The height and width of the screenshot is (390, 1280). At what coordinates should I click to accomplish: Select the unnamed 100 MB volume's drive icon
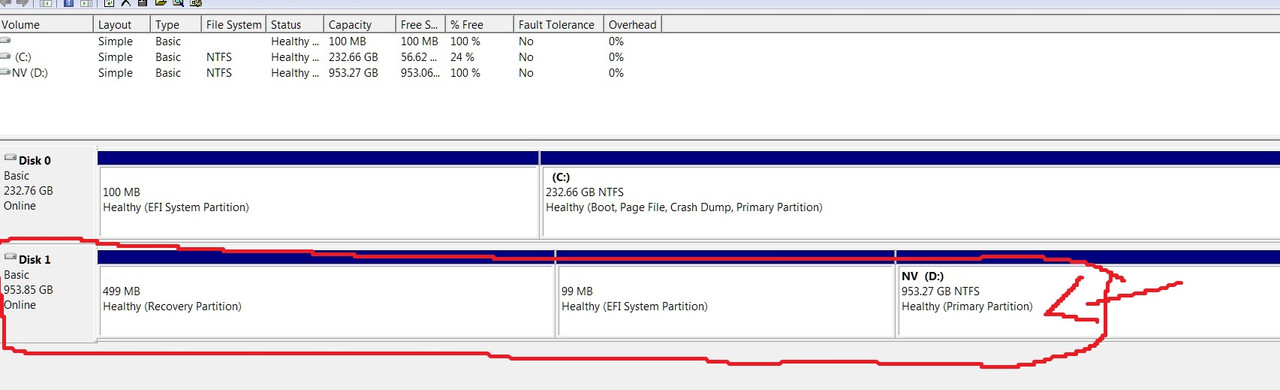pyautogui.click(x=6, y=42)
